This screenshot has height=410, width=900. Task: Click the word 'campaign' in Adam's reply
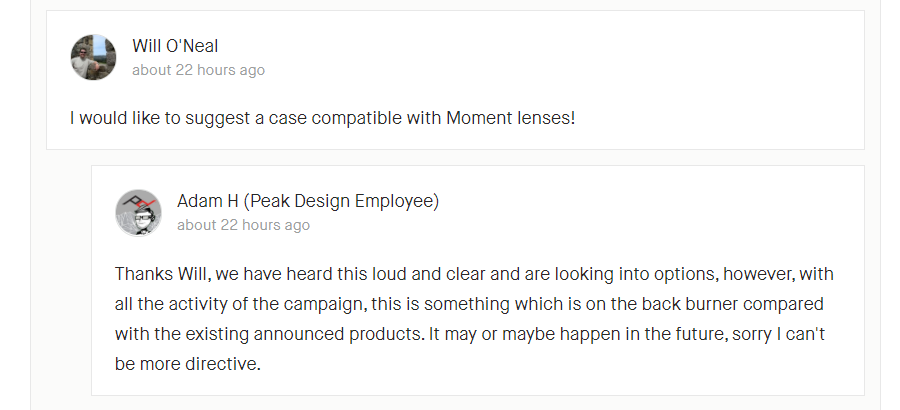[x=323, y=304]
